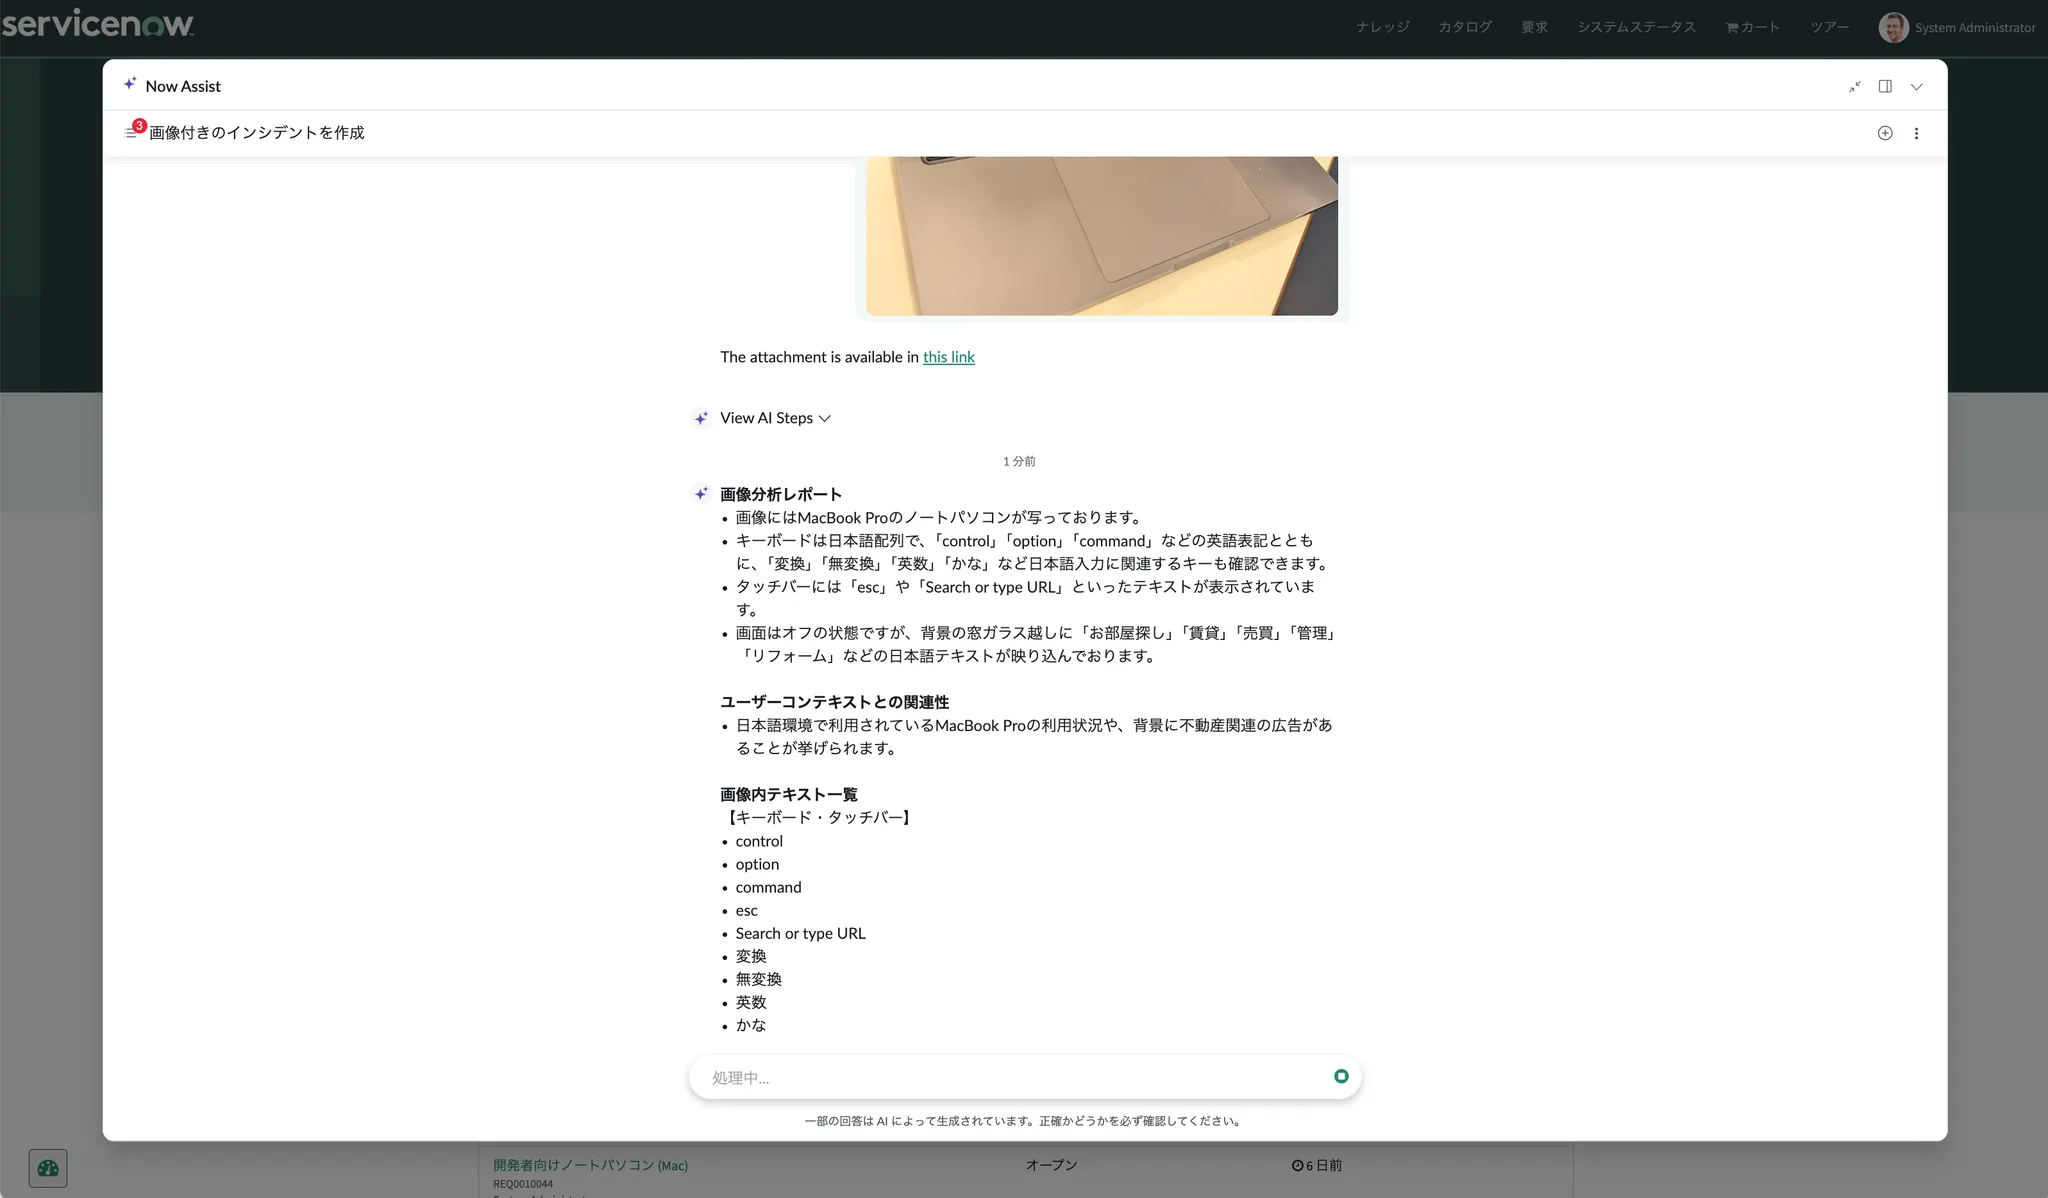Click the System Administrator avatar
Image resolution: width=2048 pixels, height=1198 pixels.
click(x=1893, y=27)
